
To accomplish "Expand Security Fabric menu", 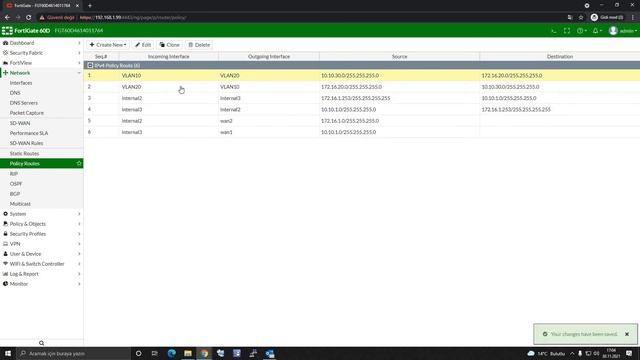I will (x=41, y=53).
